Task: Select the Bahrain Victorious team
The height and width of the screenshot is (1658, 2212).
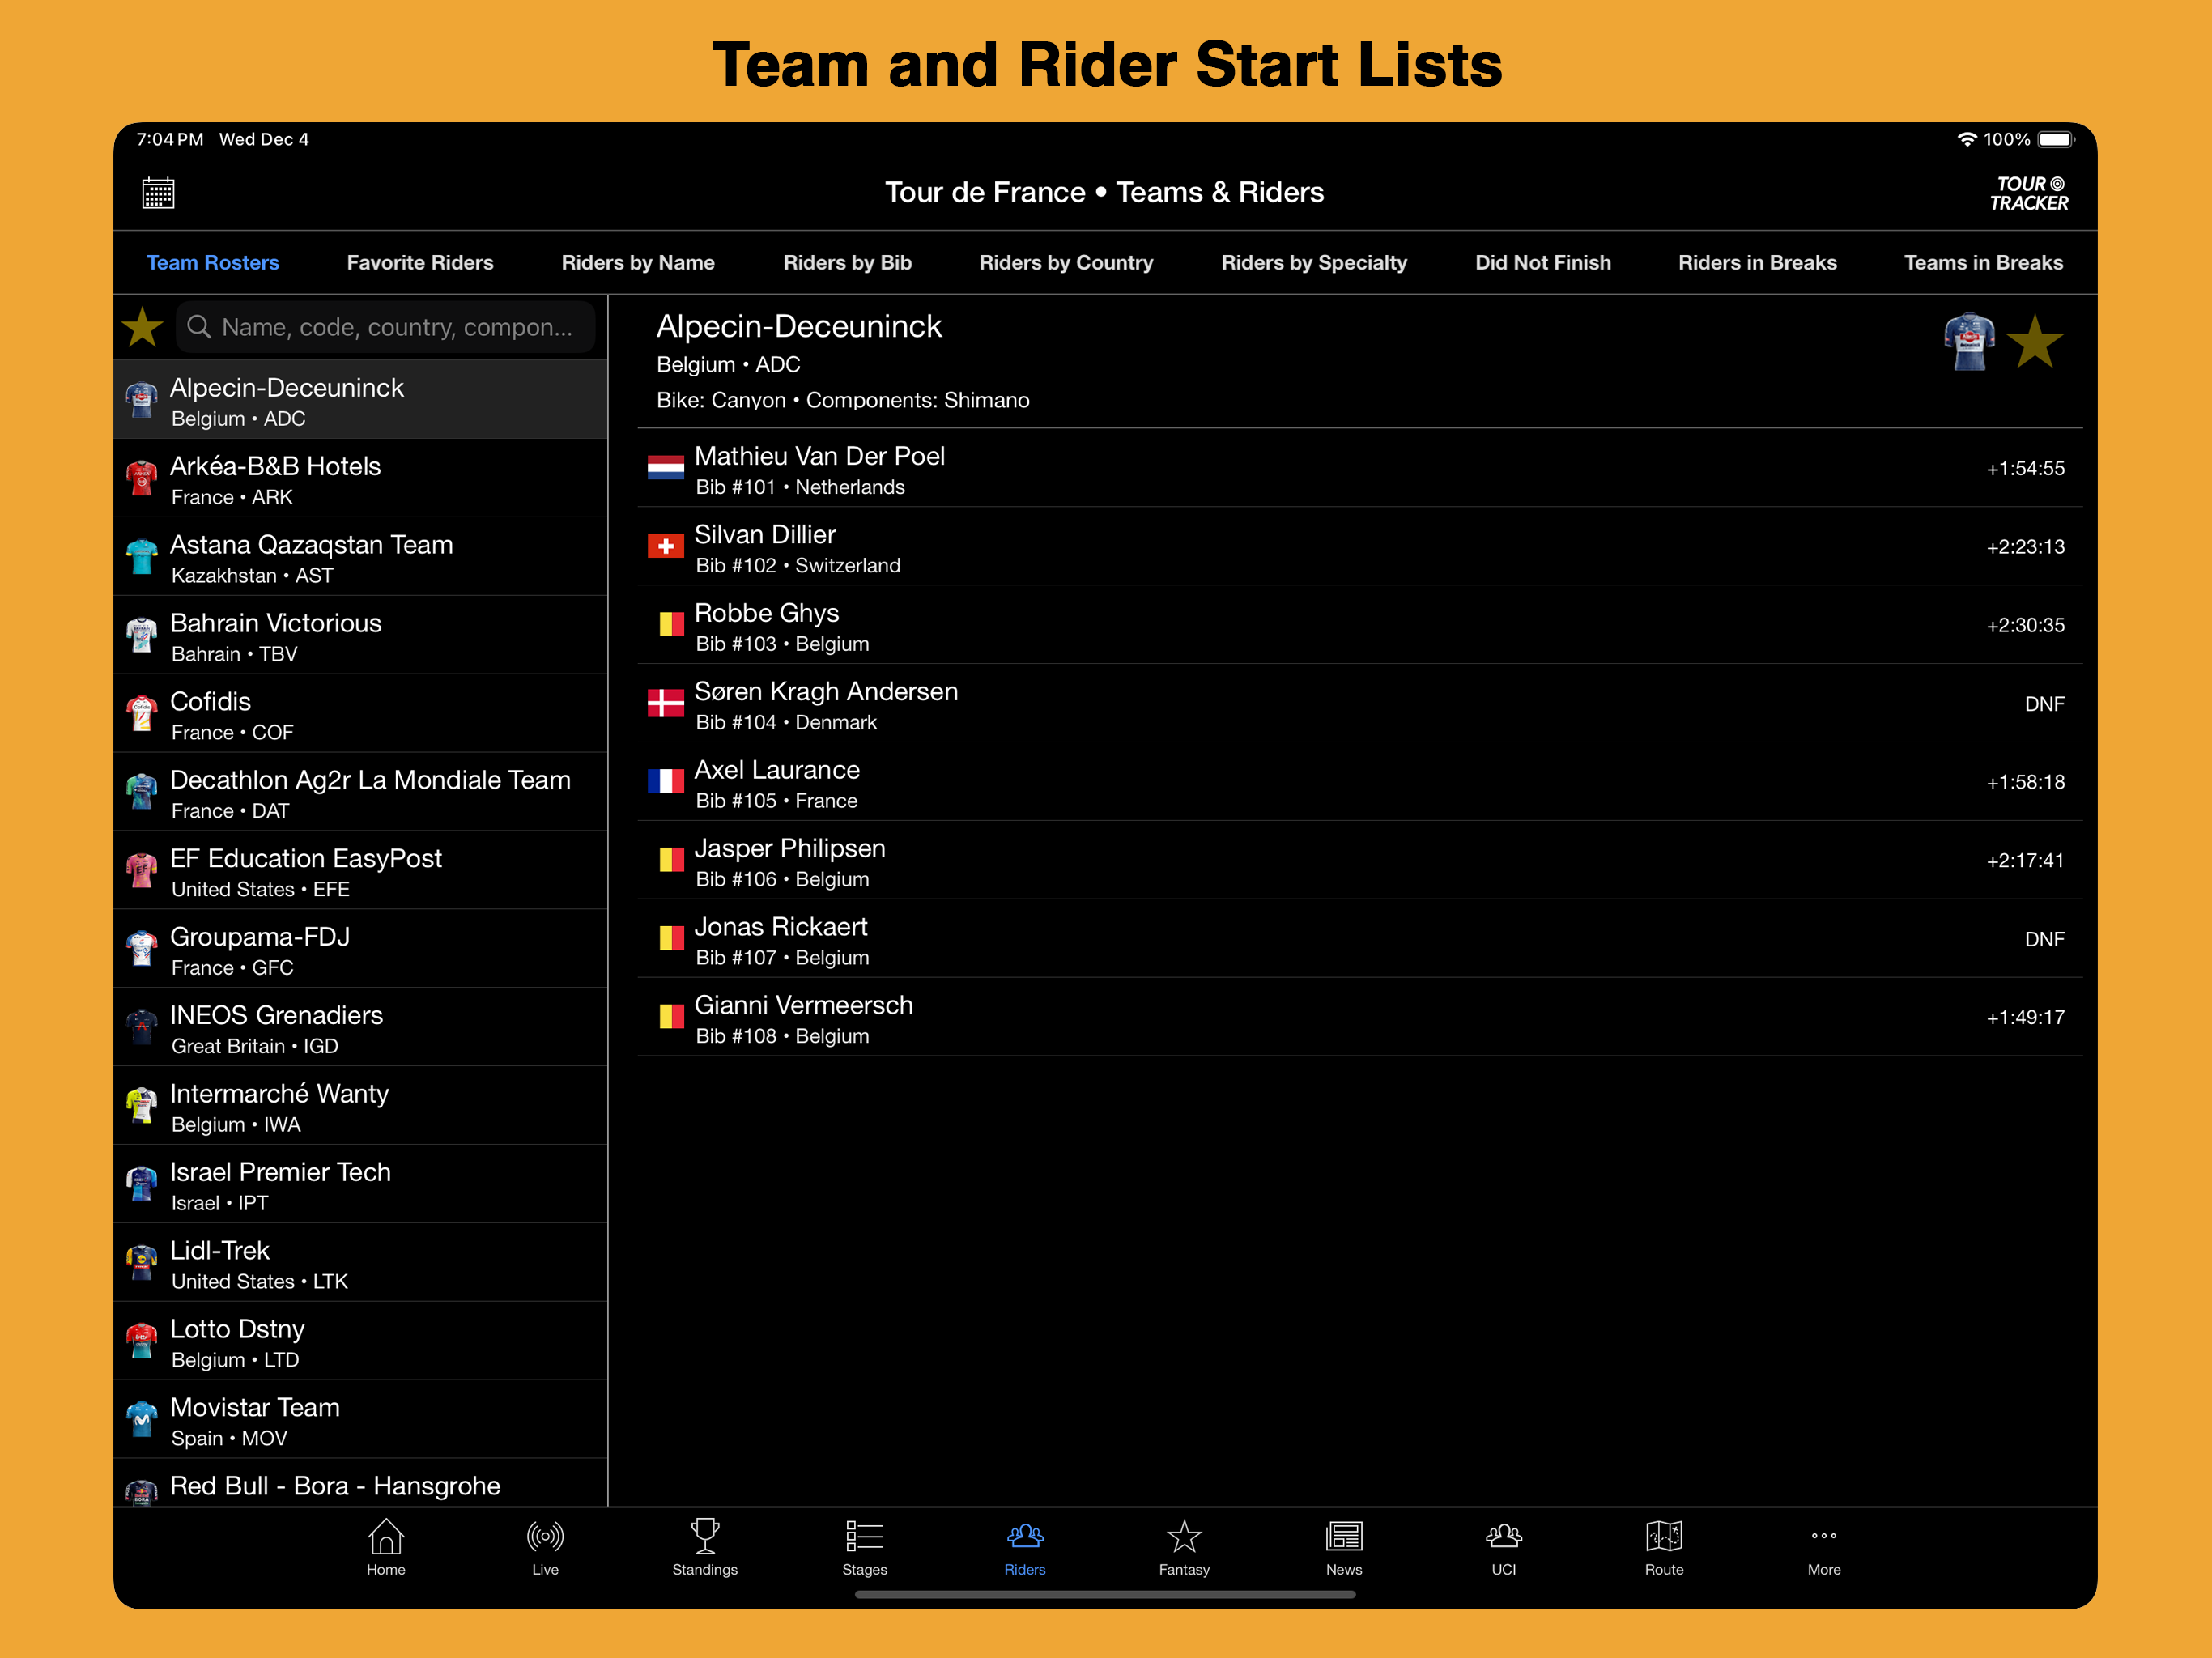Action: click(361, 636)
